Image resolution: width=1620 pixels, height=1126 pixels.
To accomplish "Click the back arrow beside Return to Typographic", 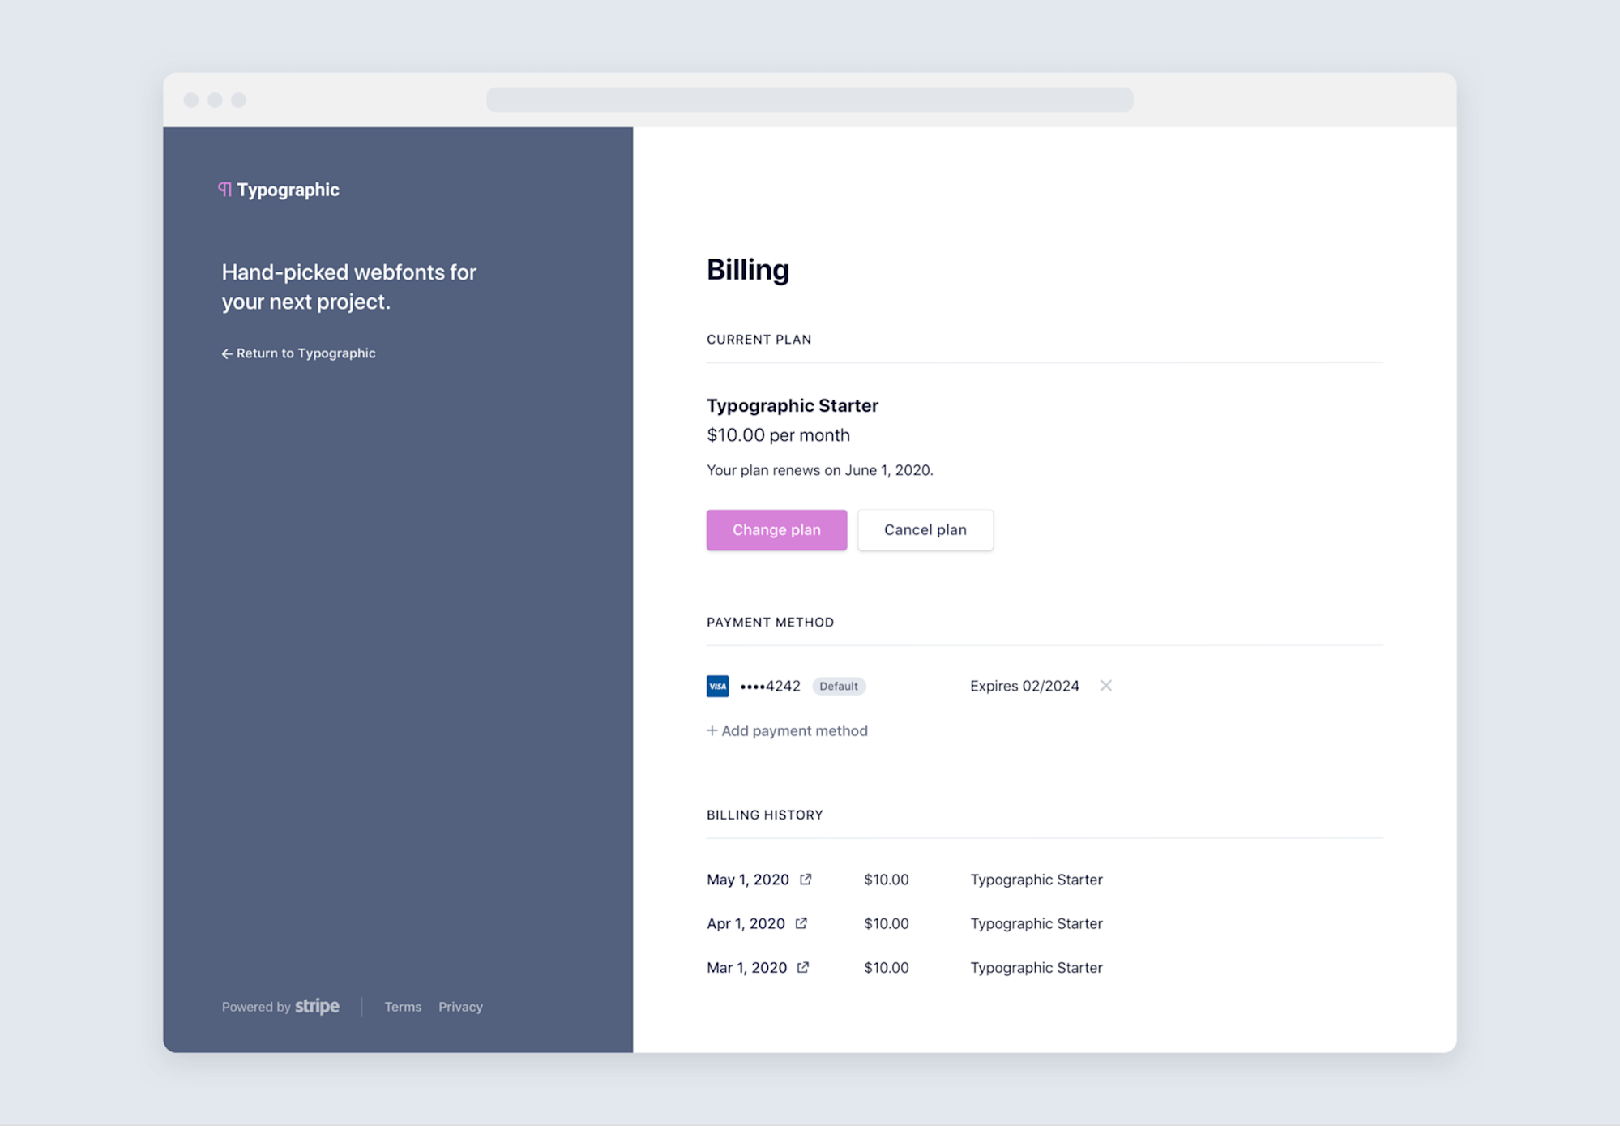I will [x=227, y=354].
